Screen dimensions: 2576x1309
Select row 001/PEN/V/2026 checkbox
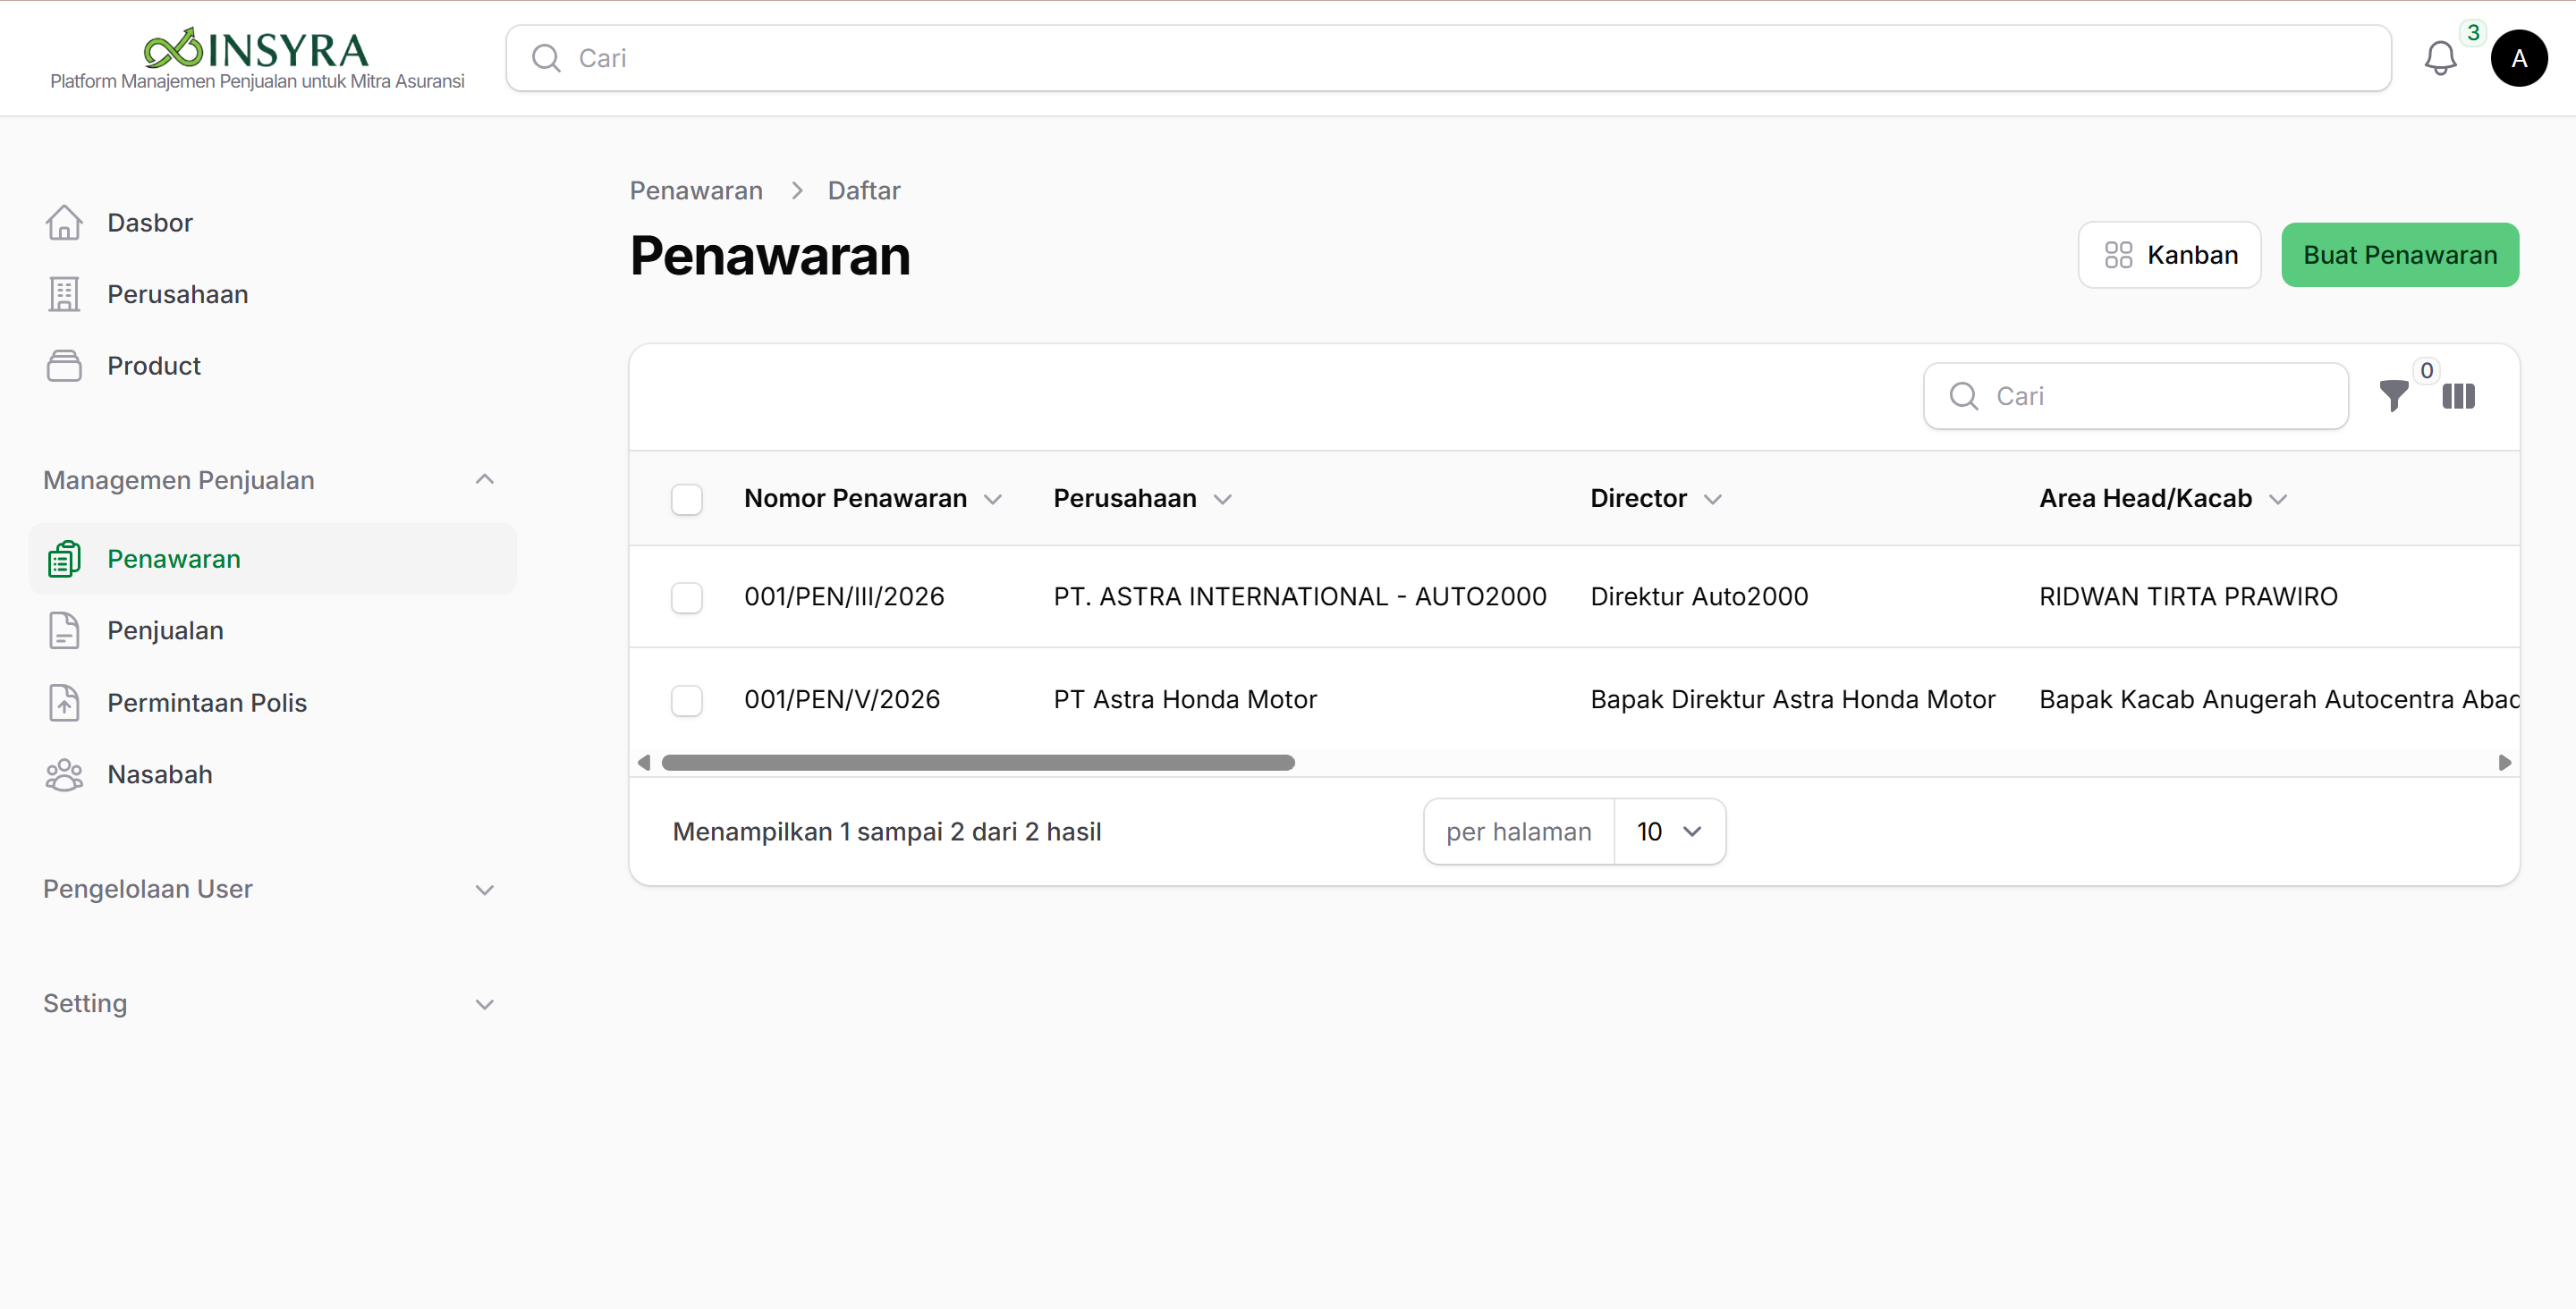[x=687, y=700]
